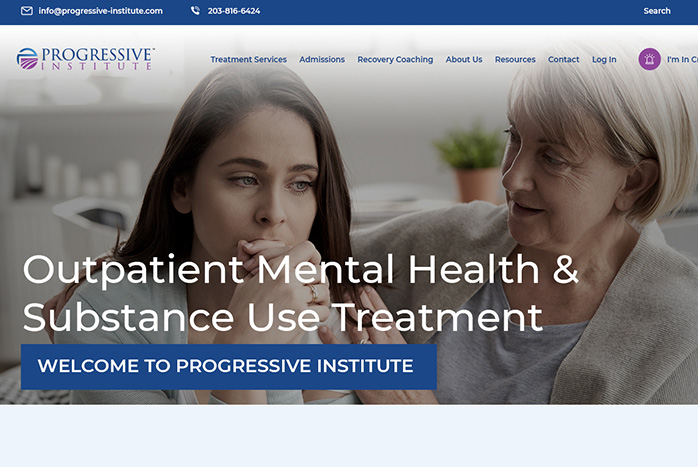Screen dimensions: 698x467
Task: Open the Search option in top bar
Action: coord(657,11)
